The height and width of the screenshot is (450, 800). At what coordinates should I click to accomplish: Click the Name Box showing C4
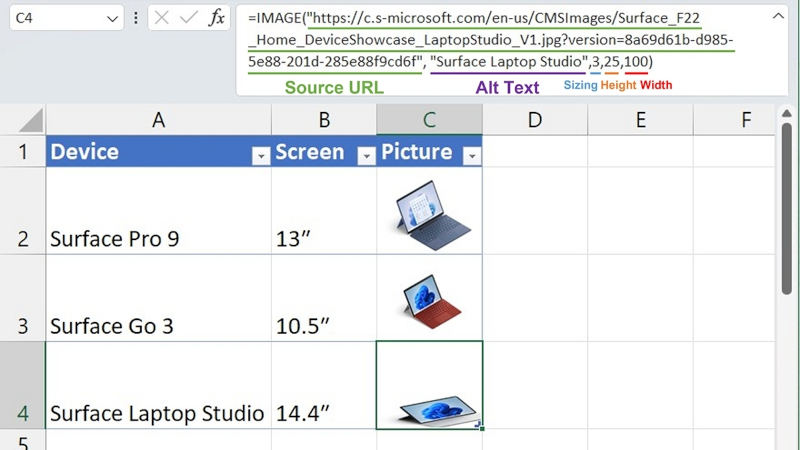pos(66,18)
